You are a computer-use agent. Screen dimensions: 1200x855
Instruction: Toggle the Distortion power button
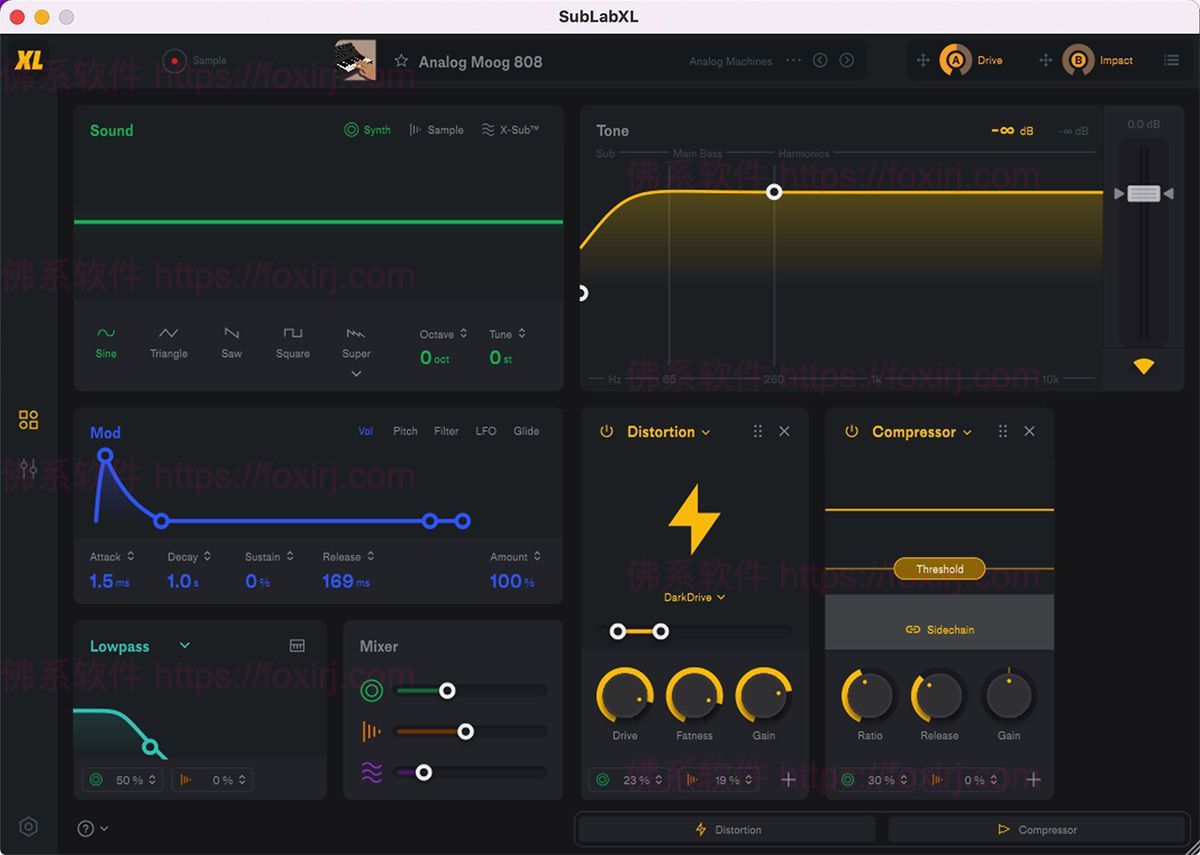(x=606, y=431)
